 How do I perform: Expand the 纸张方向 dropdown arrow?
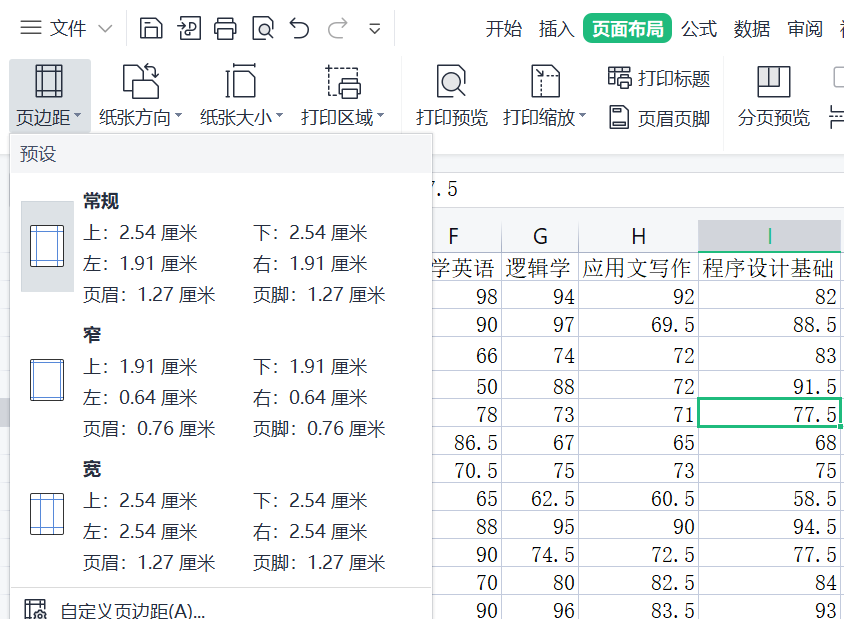click(179, 115)
